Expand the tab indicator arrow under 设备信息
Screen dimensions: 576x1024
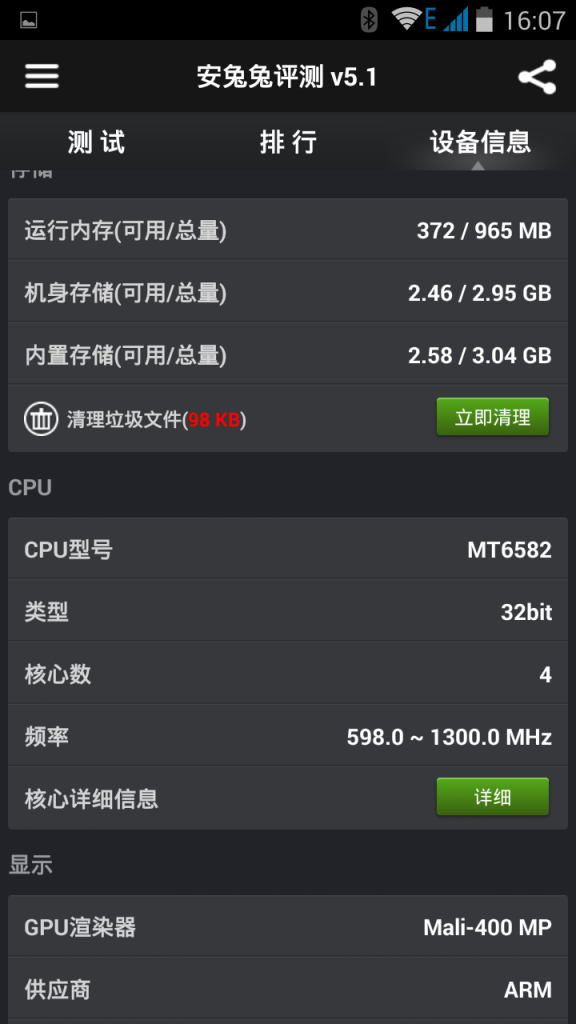(480, 165)
